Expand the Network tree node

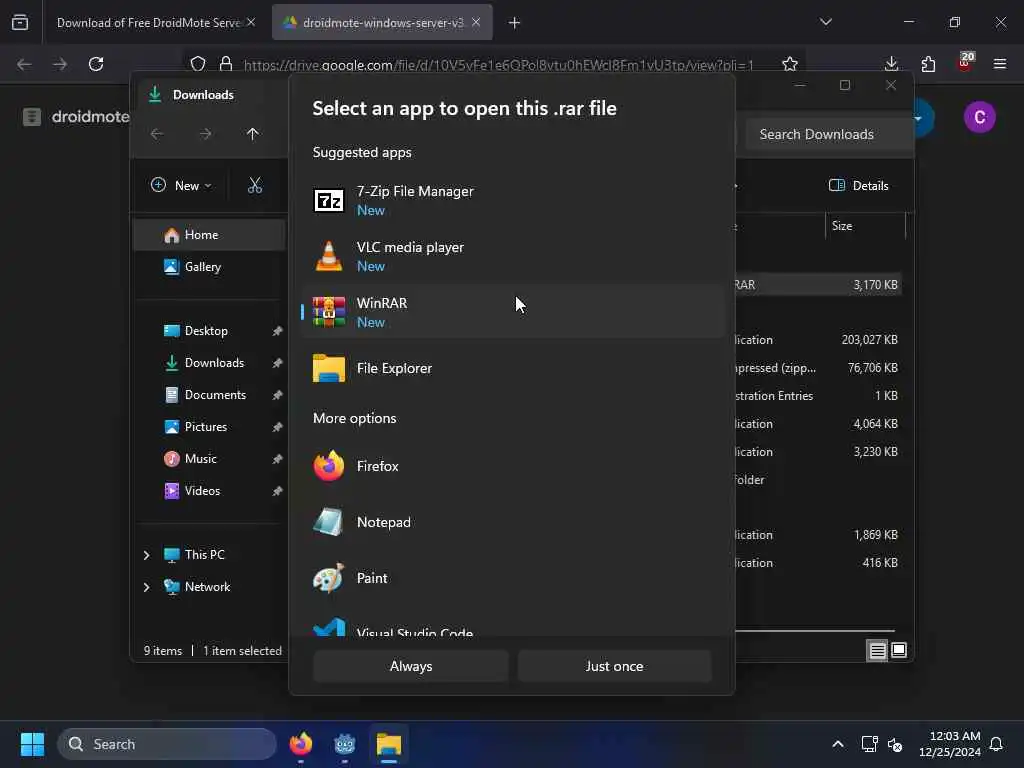[146, 587]
